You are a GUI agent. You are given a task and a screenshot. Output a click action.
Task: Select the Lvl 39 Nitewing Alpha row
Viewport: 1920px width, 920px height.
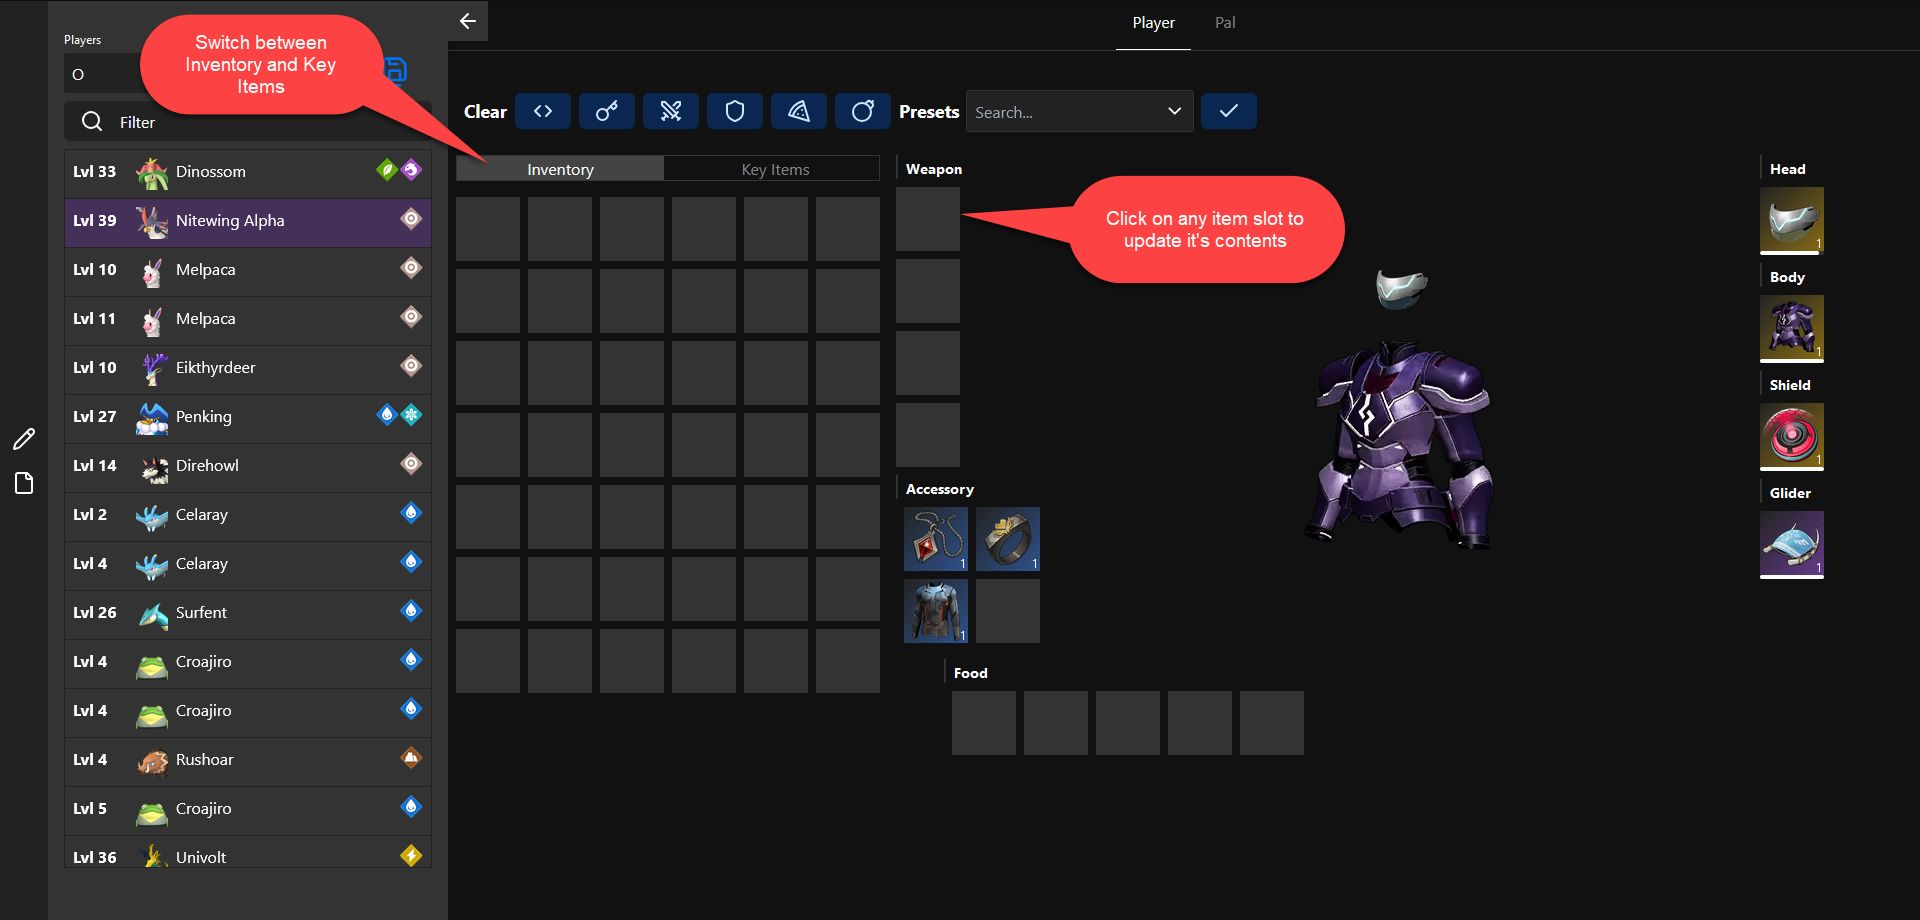[248, 221]
